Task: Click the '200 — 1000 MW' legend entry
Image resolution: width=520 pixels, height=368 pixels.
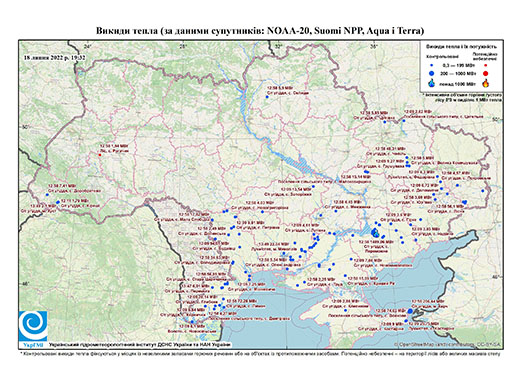Action: (458, 73)
